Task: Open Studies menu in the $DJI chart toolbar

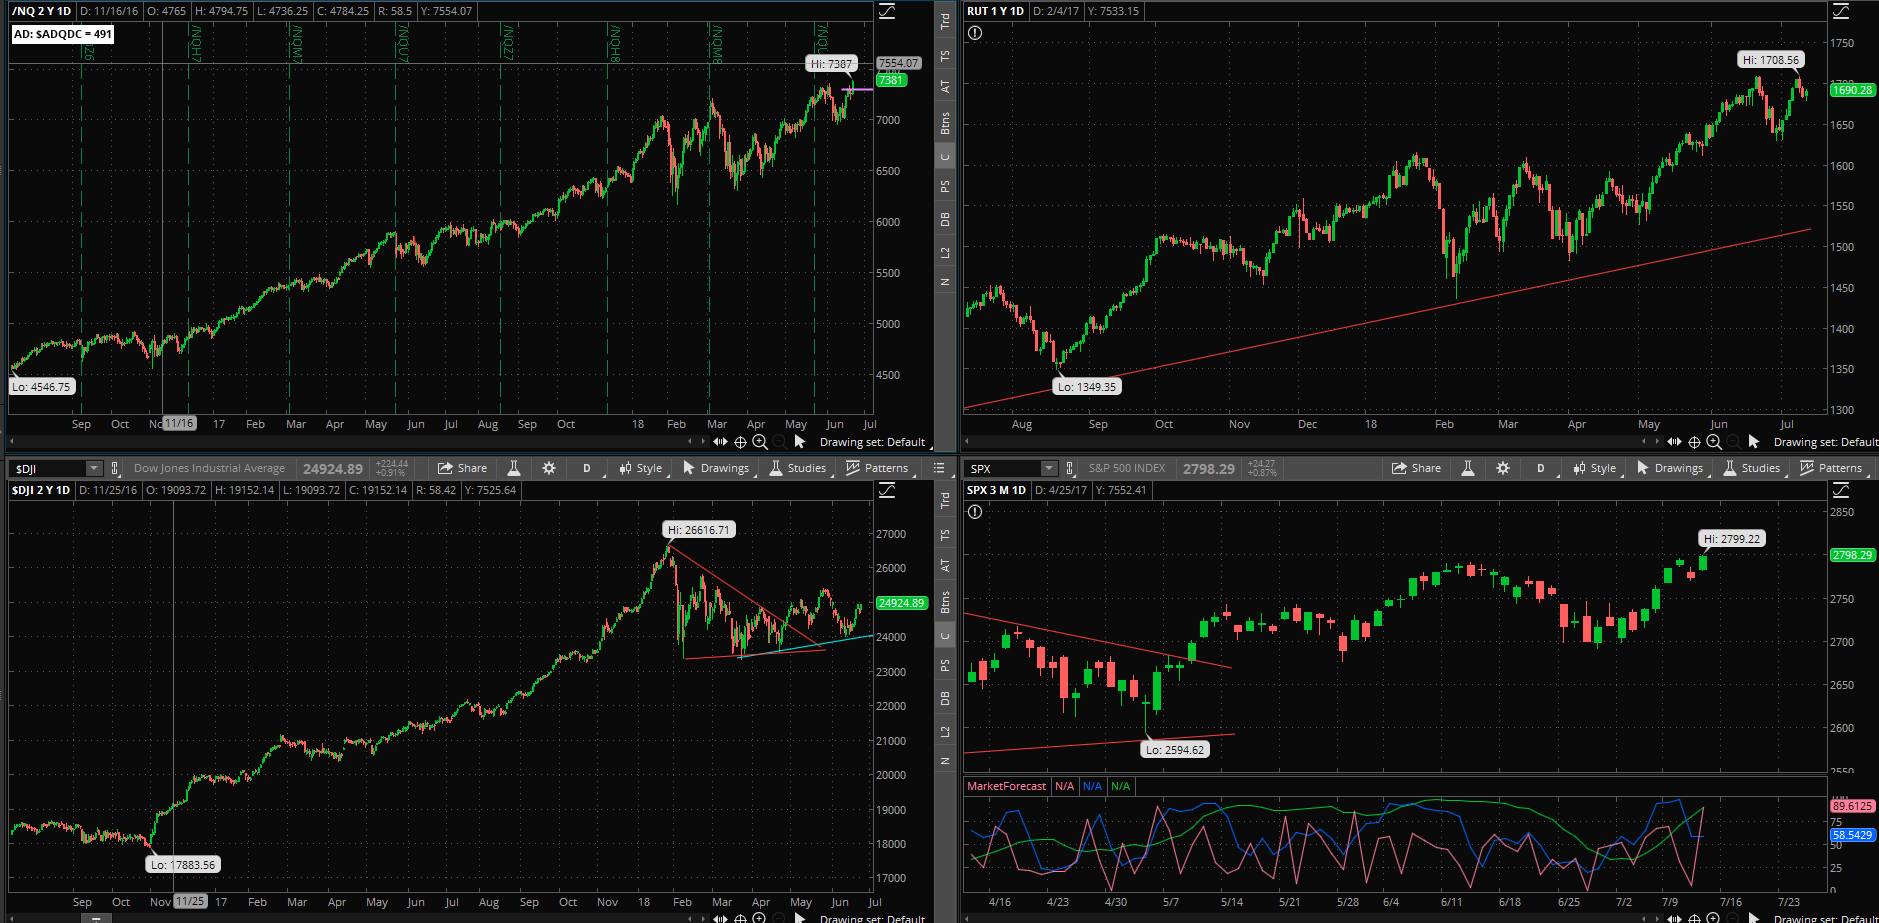Action: (x=798, y=468)
